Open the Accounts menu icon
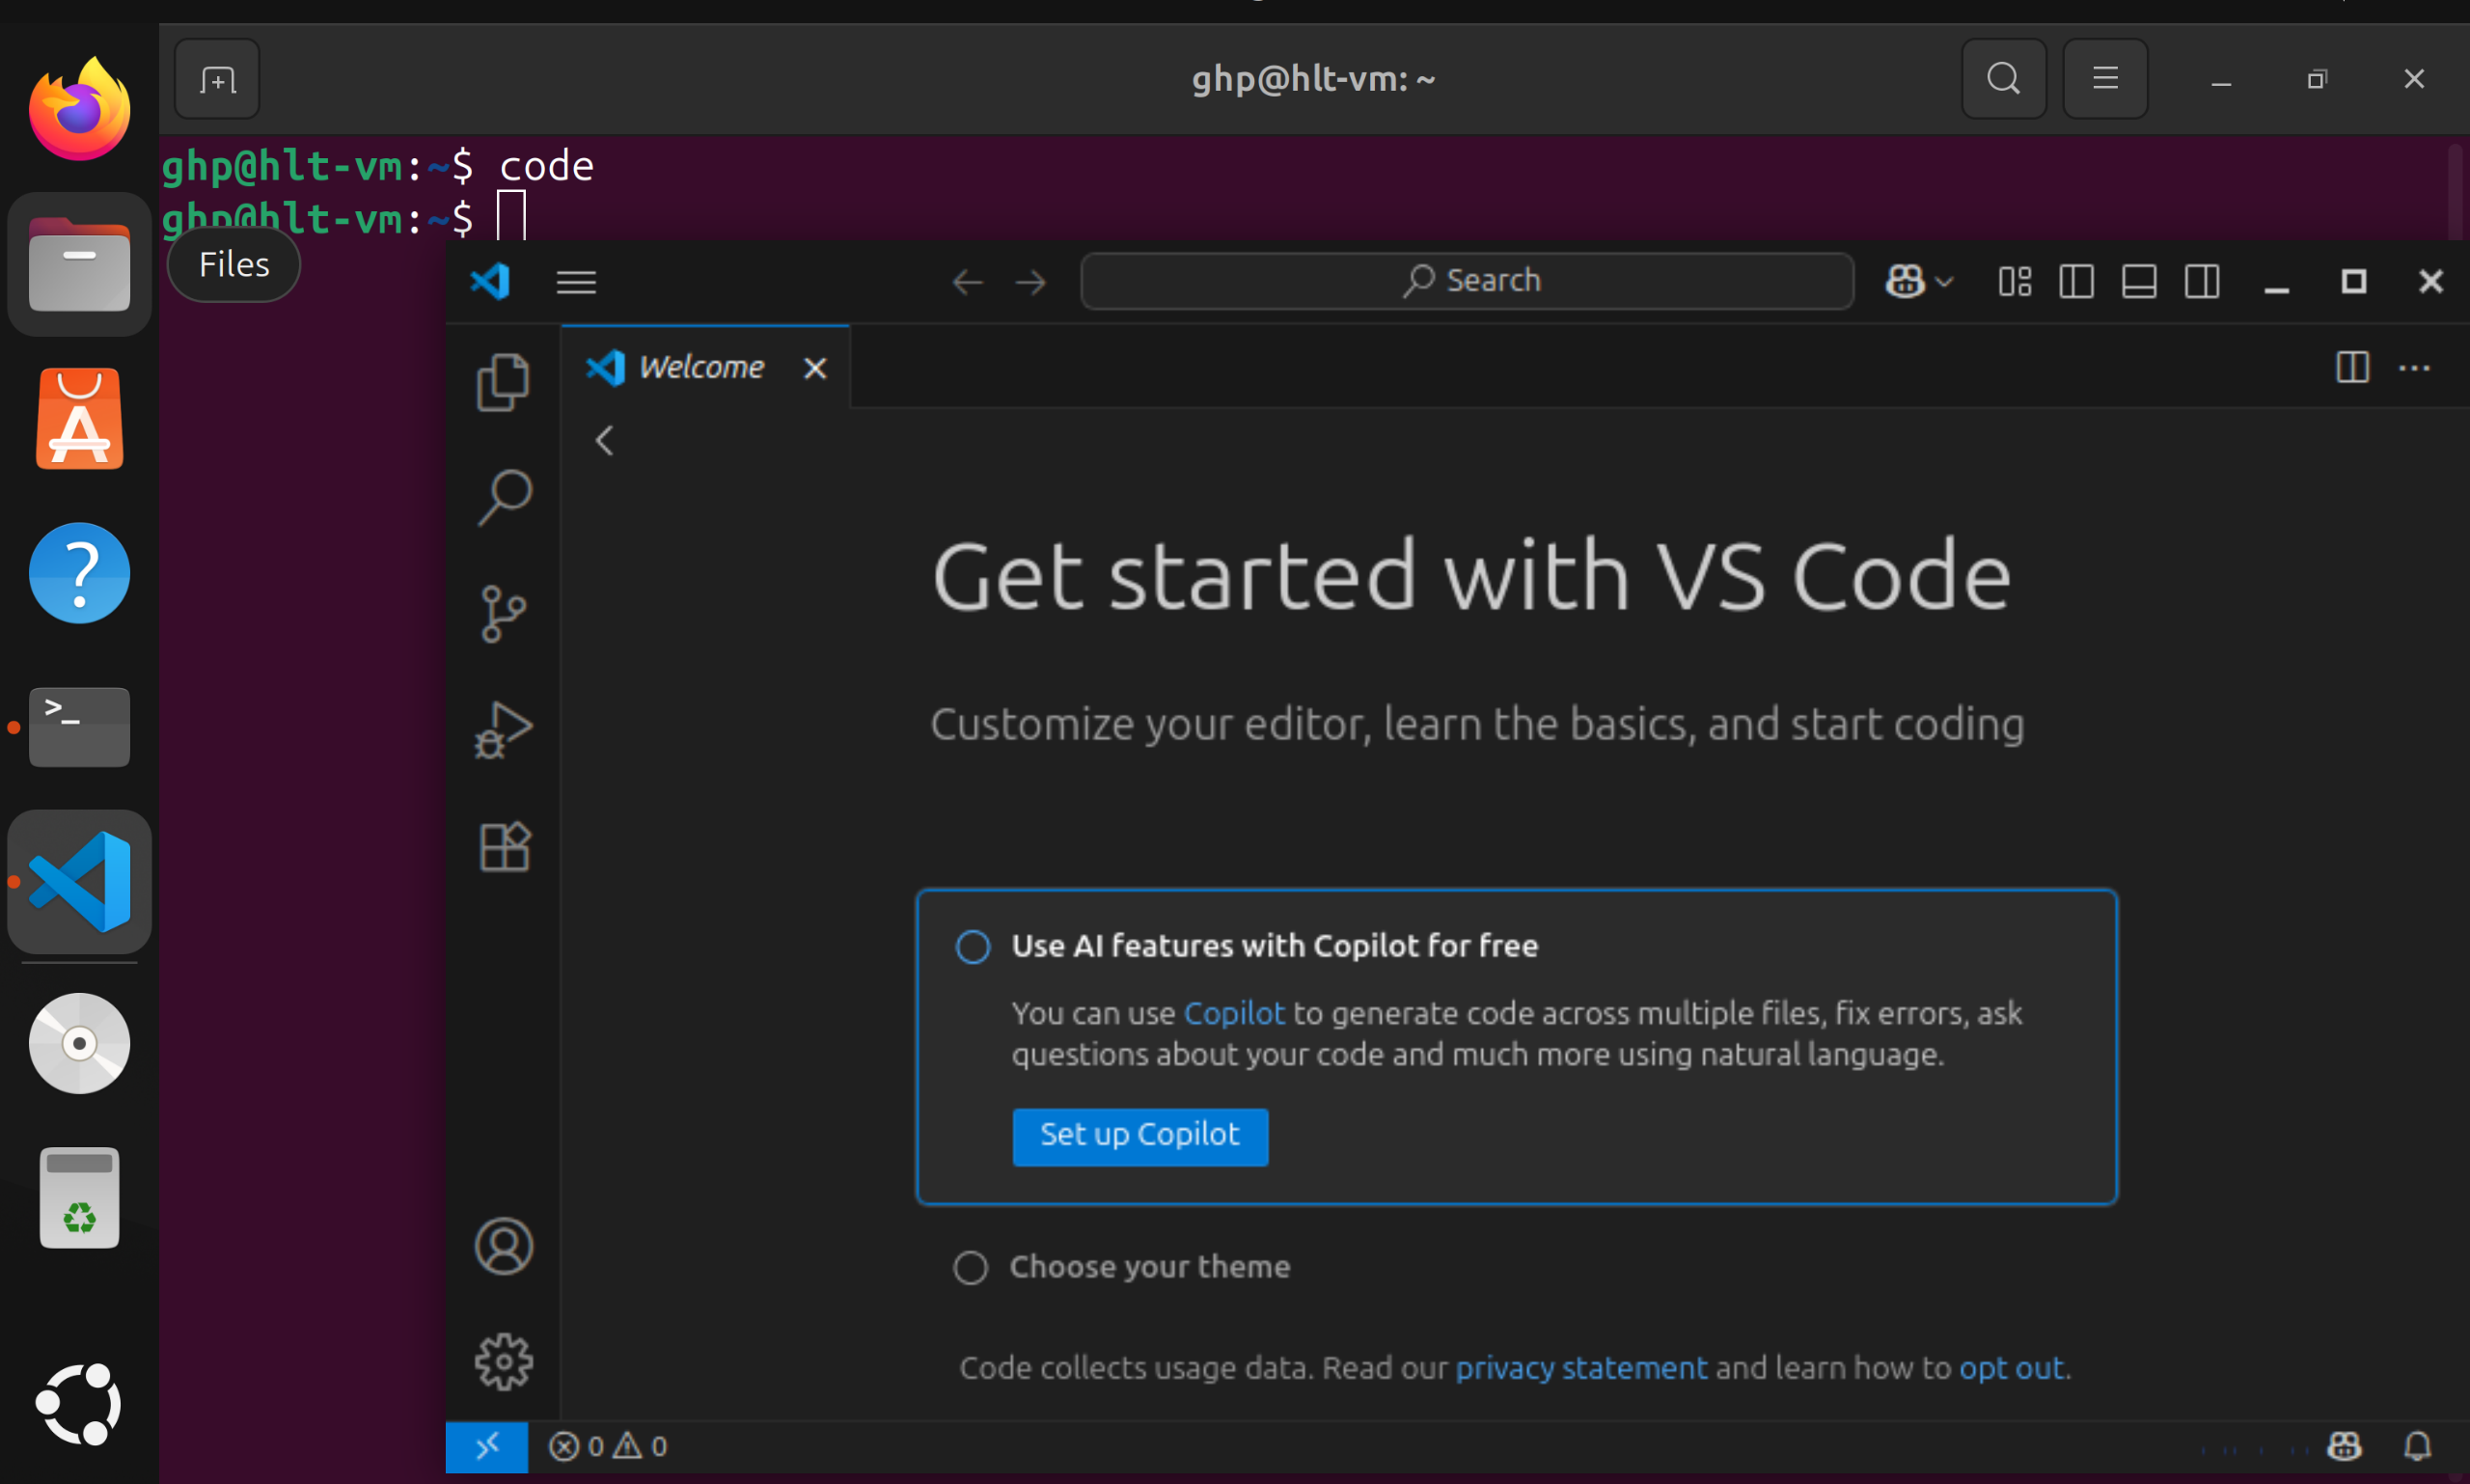Viewport: 2470px width, 1484px height. (503, 1246)
